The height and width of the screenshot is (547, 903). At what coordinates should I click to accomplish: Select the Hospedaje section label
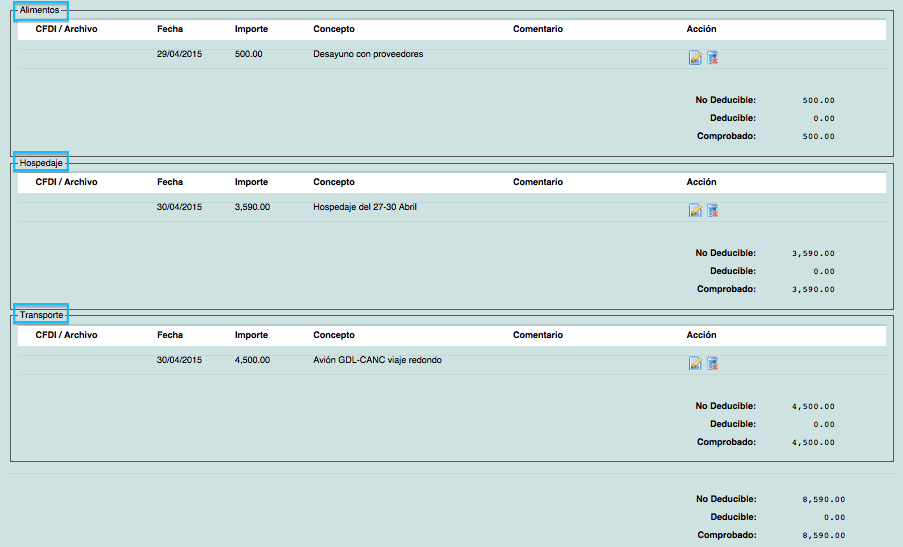tap(41, 162)
